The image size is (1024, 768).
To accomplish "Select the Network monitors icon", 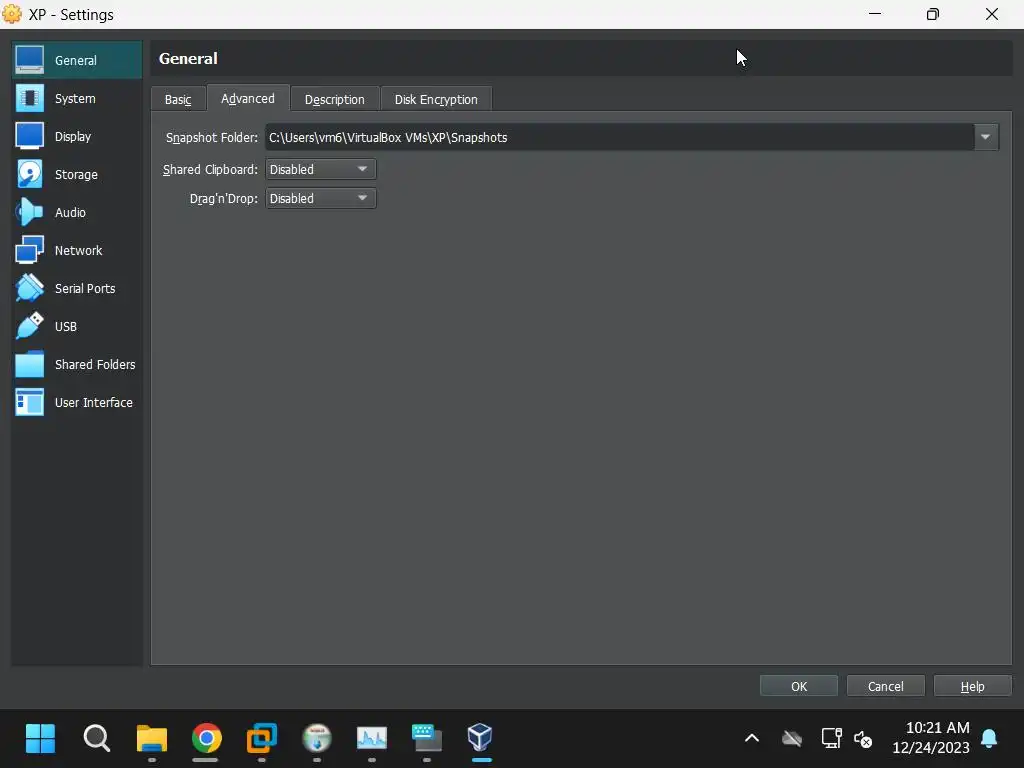I will point(29,250).
